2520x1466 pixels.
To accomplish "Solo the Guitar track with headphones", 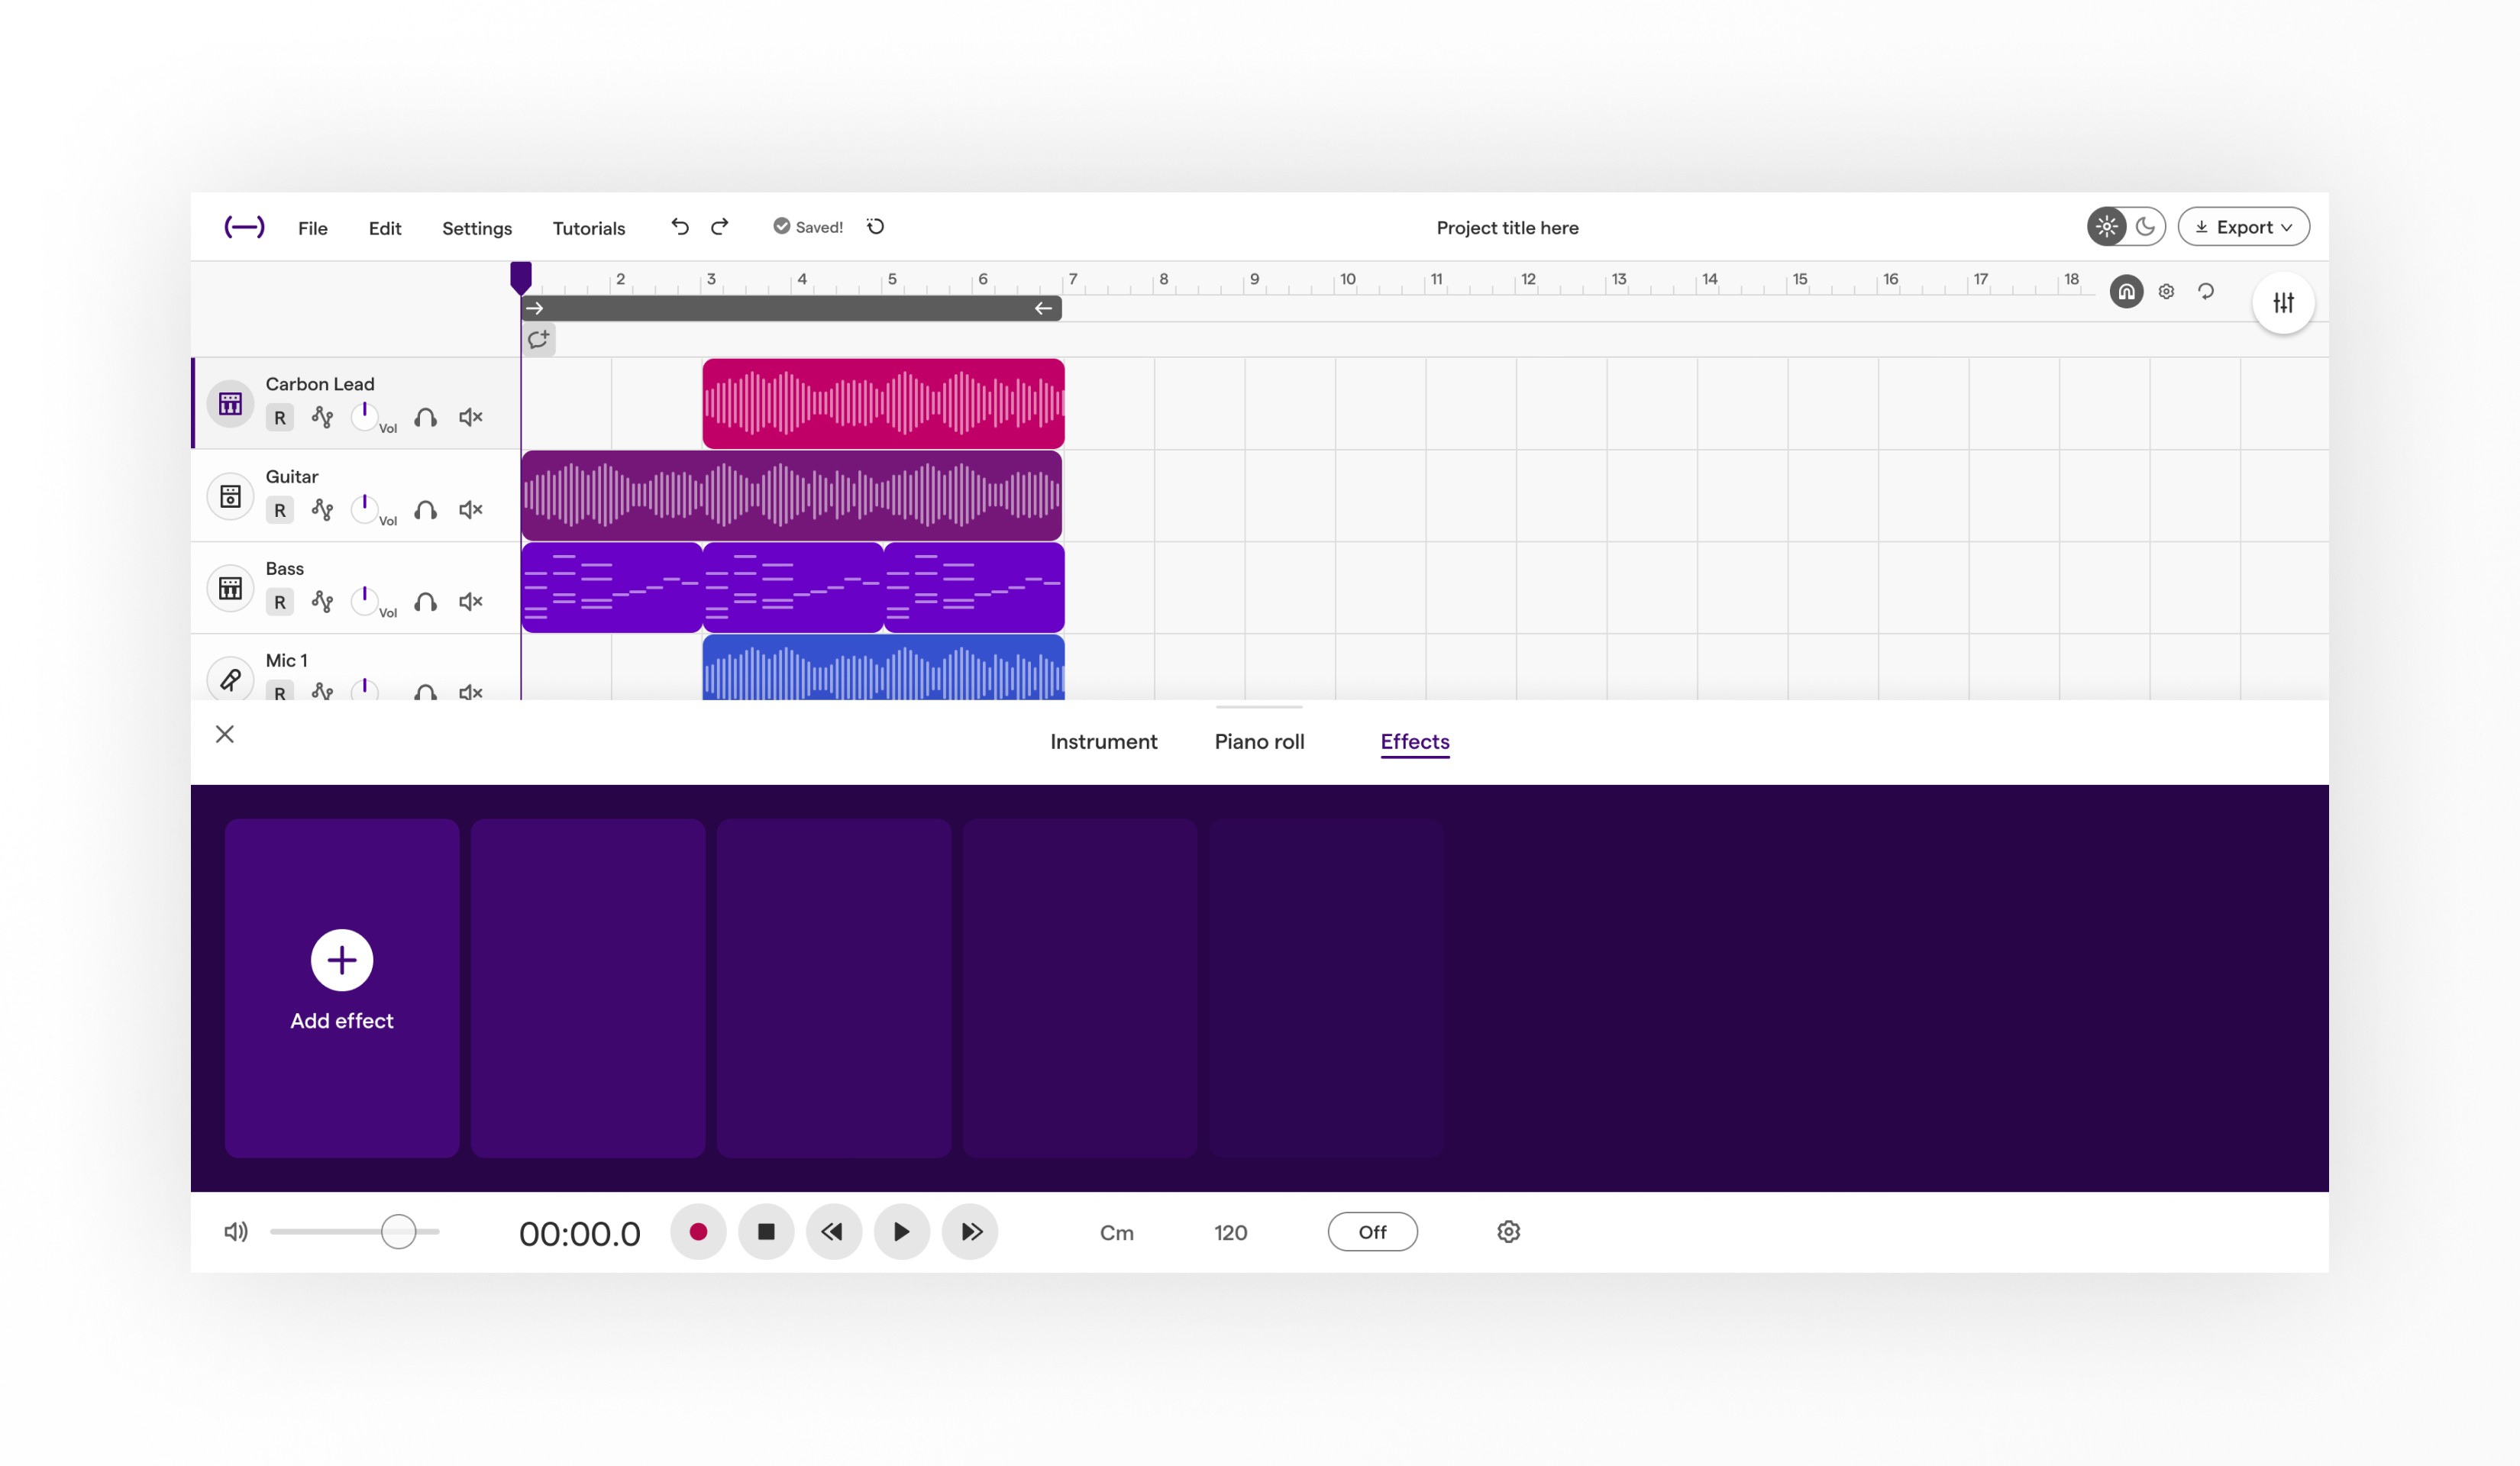I will tap(426, 509).
